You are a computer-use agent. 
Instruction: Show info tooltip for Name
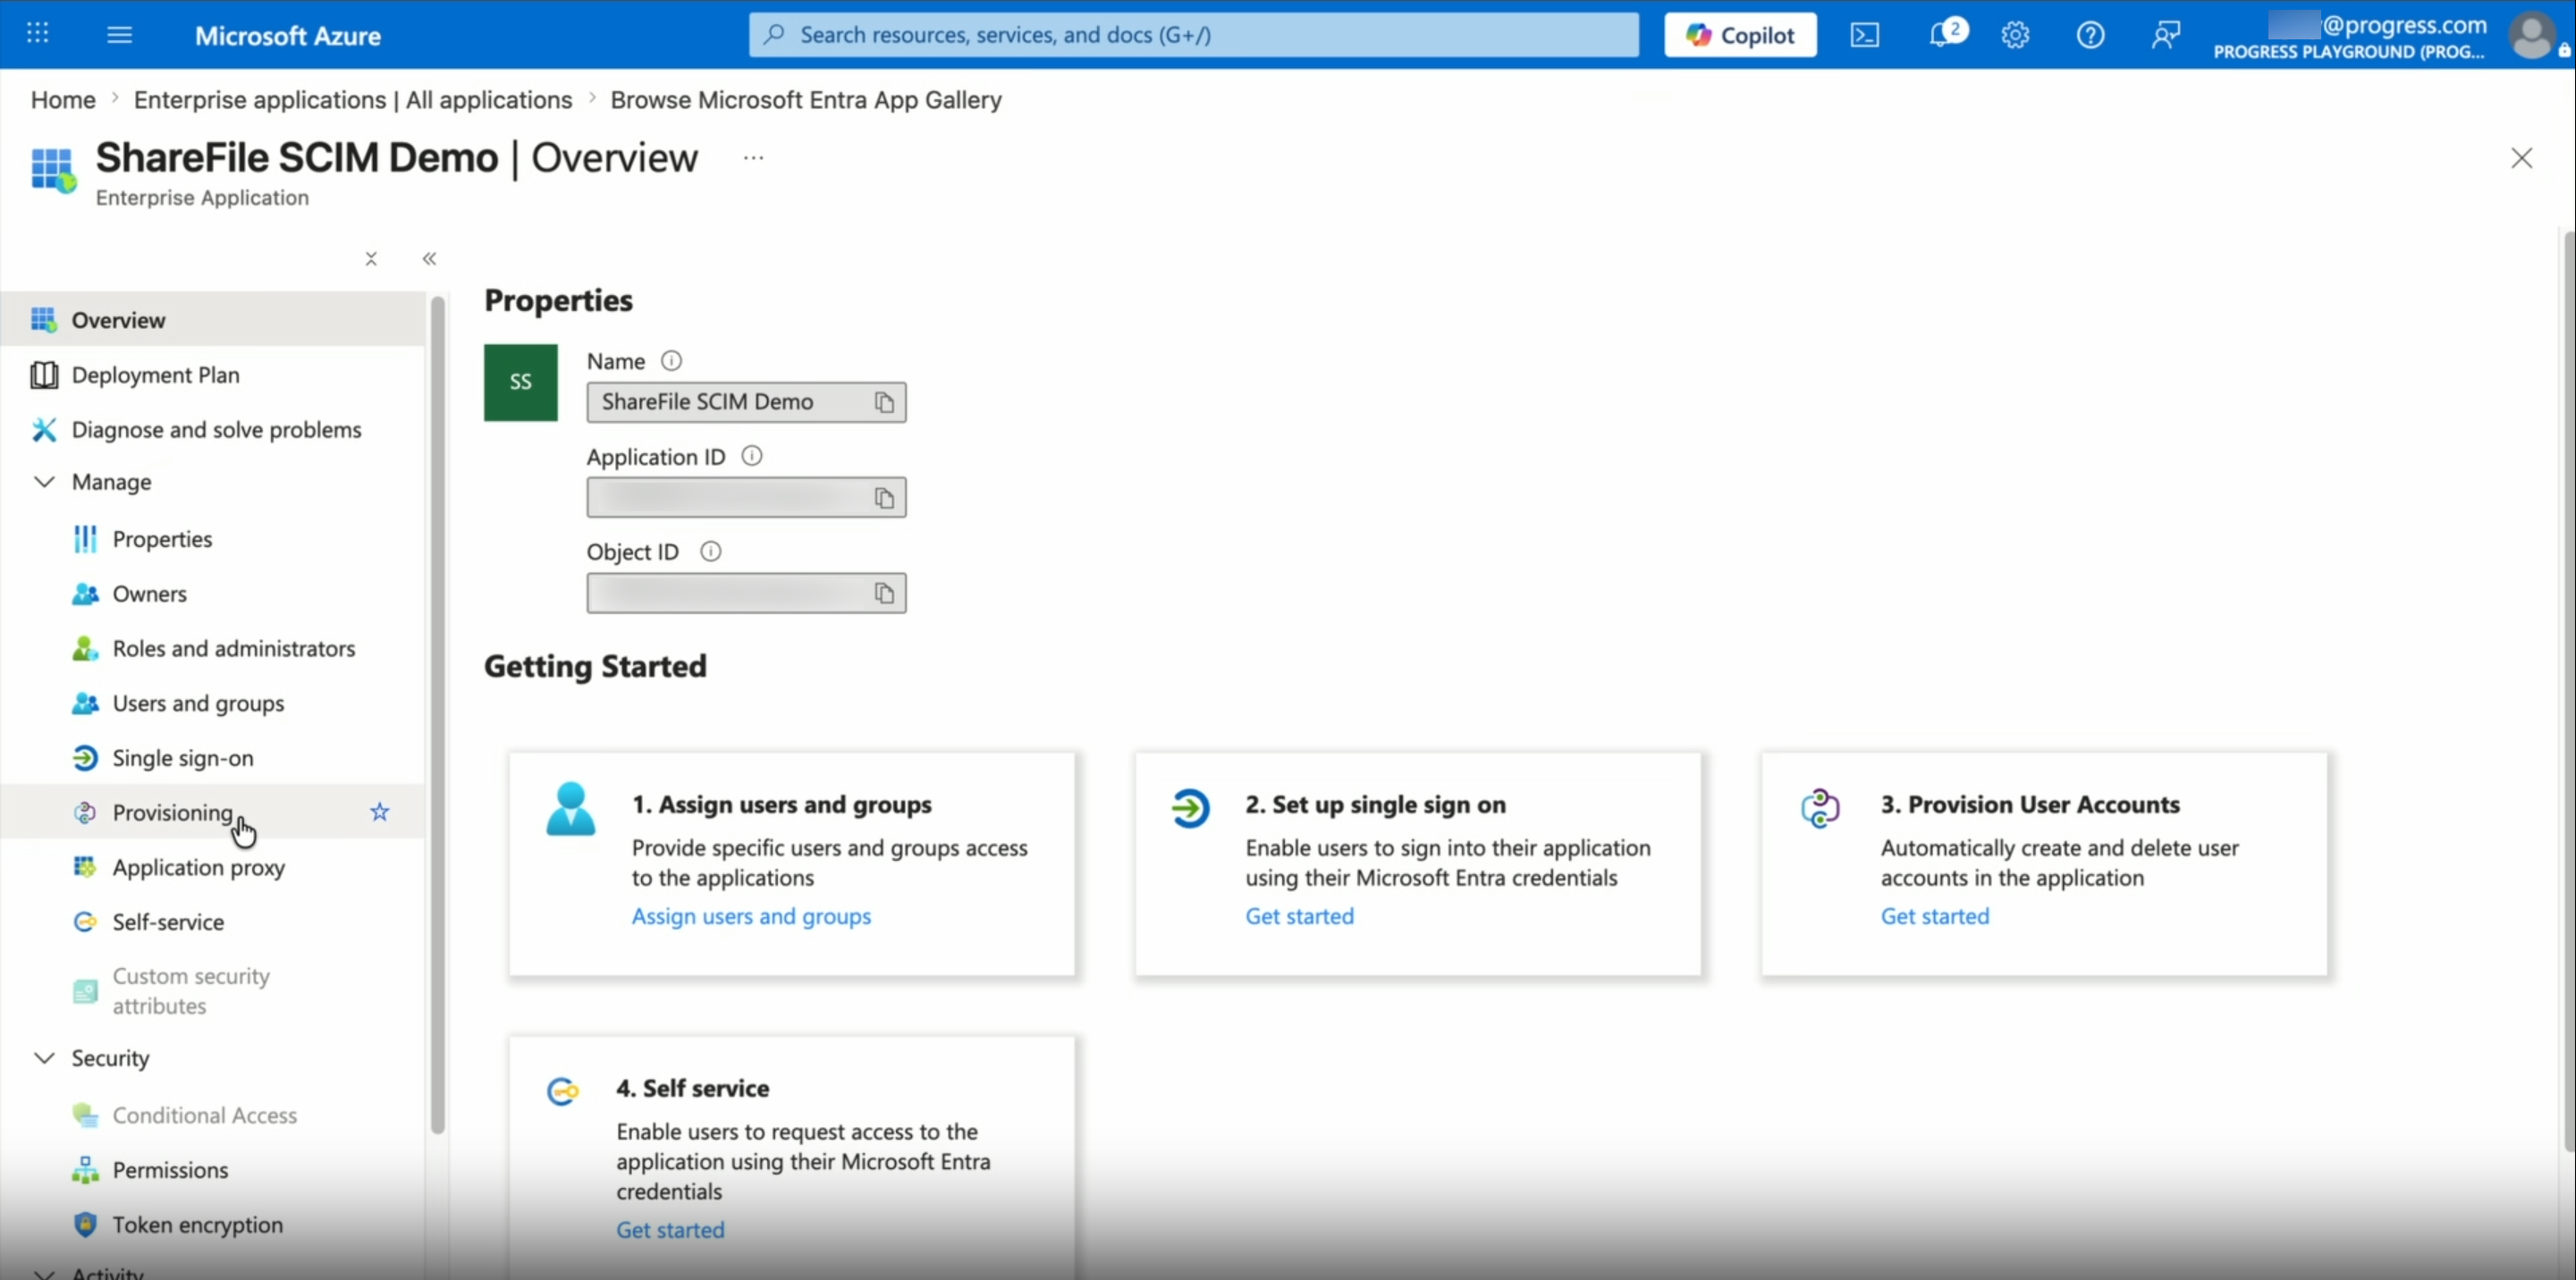tap(671, 360)
